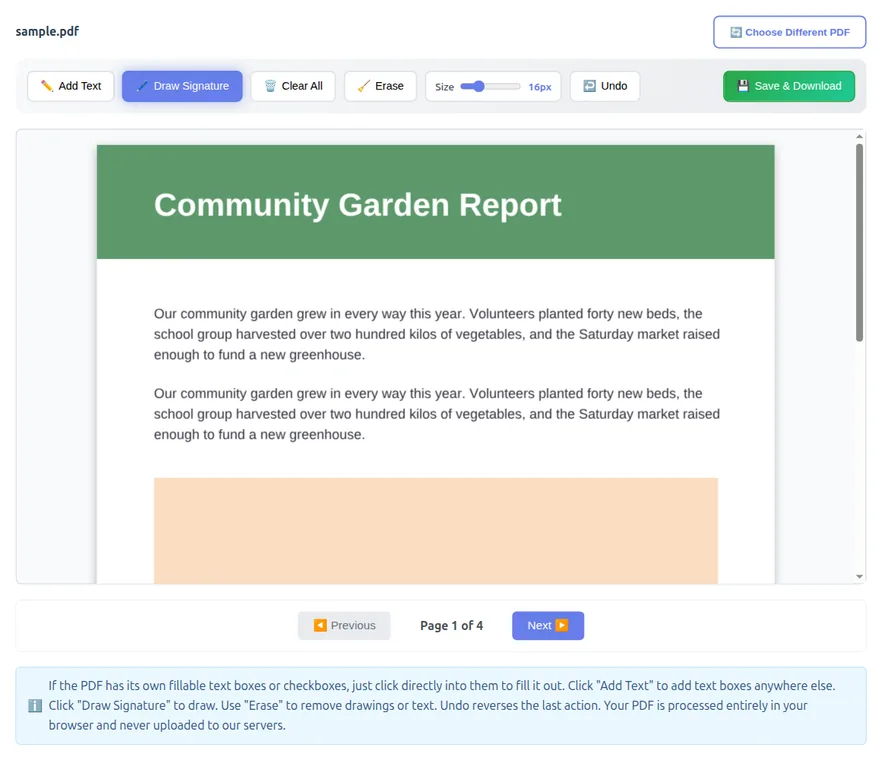The width and height of the screenshot is (882, 760).
Task: Click the PDF viewer vertical scrollbar thumb
Action: click(x=859, y=242)
